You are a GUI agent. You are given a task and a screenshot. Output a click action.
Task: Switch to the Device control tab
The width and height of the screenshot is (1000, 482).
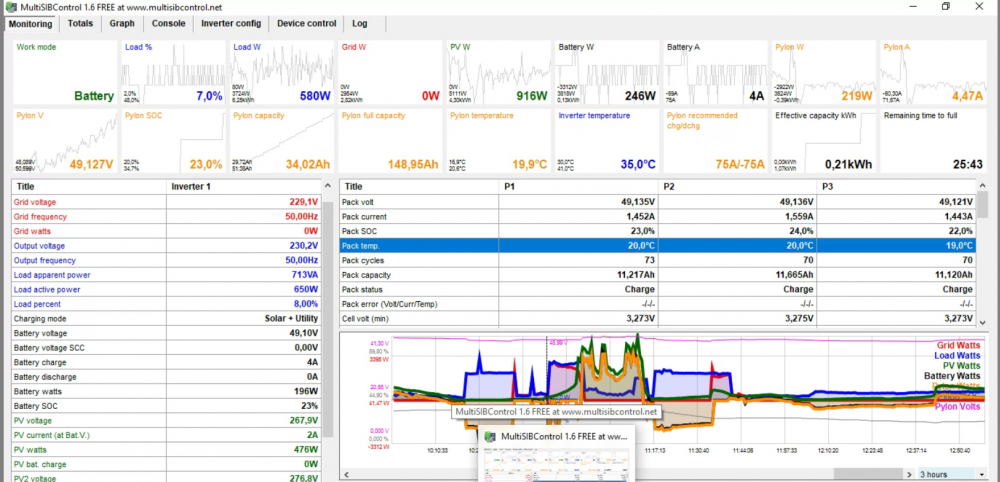coord(306,24)
